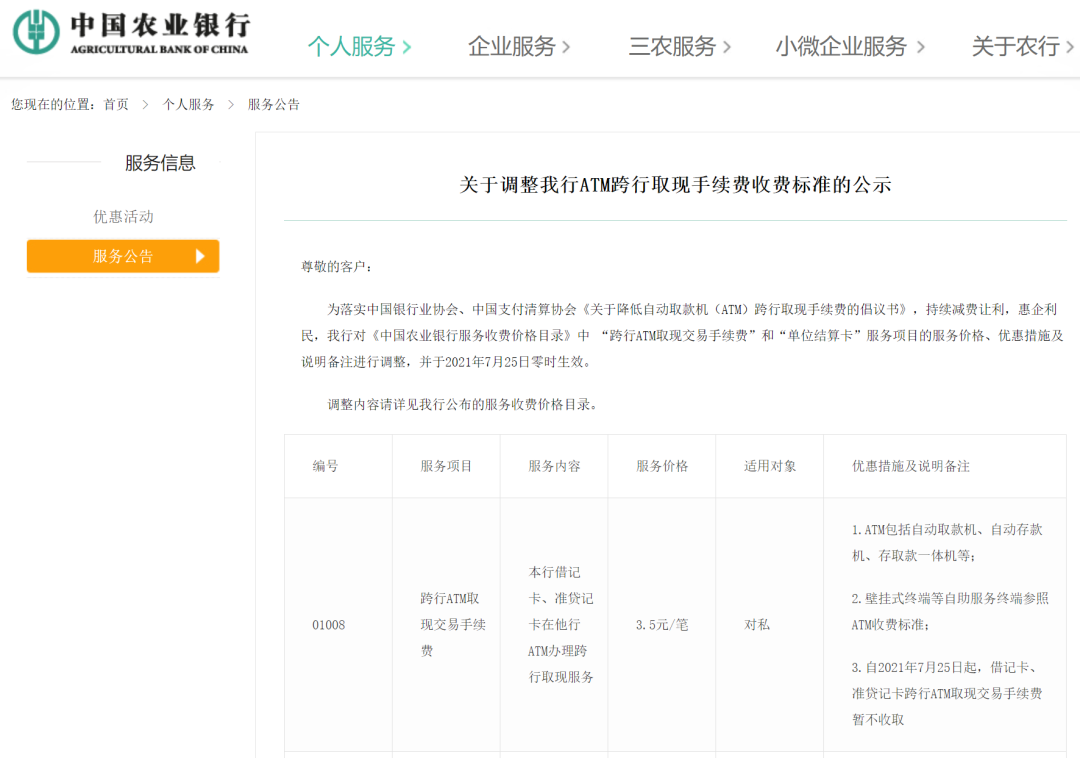
Task: Open the 三农服务 menu
Action: point(672,46)
